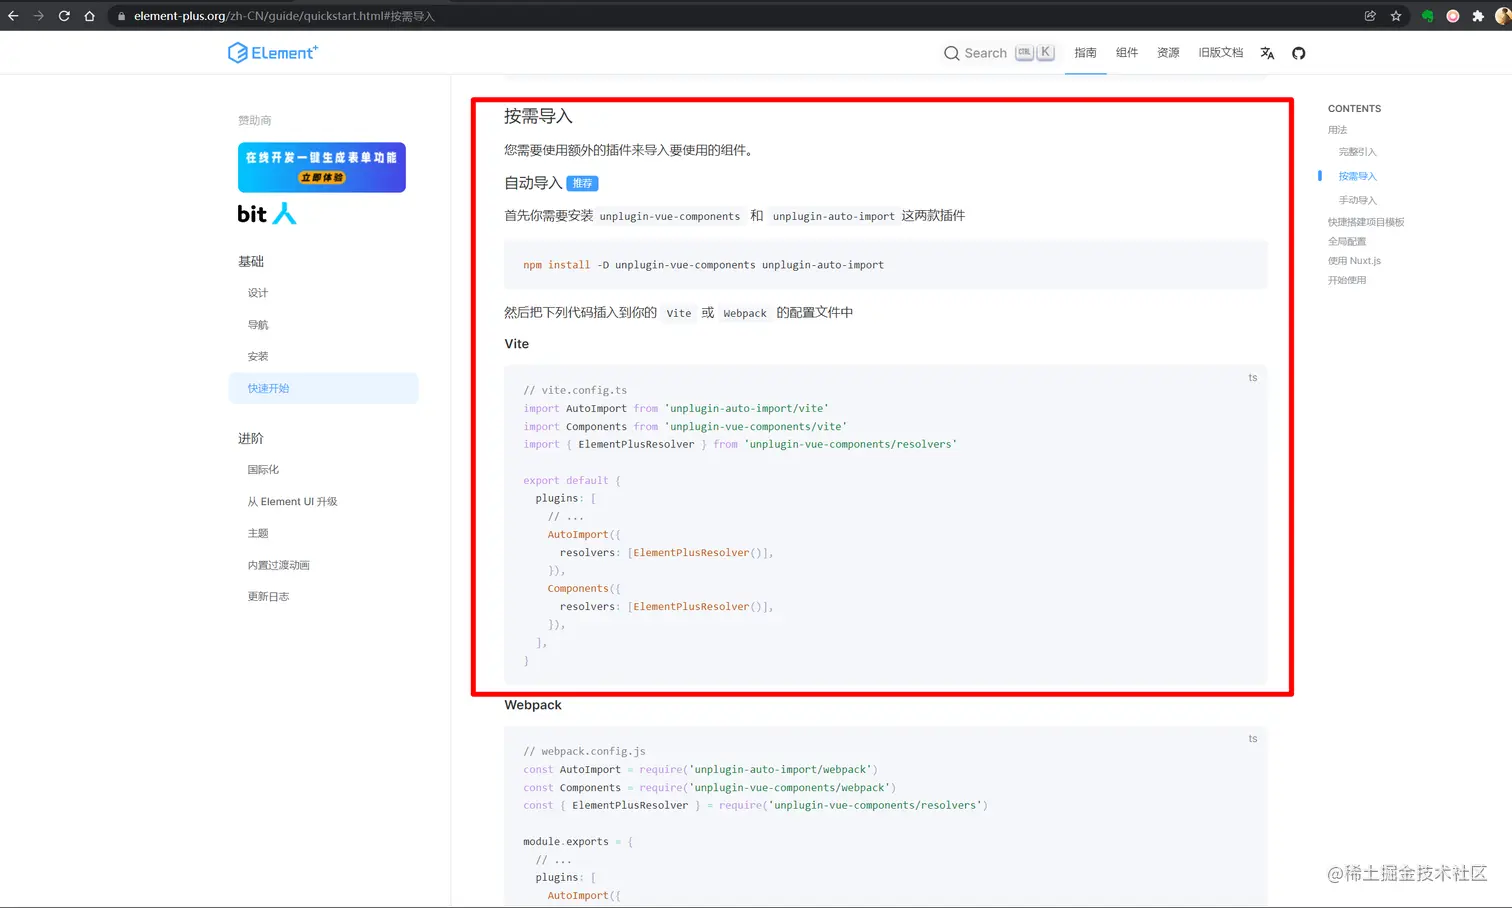Click the module.exports = { code line
Viewport: 1512px width, 908px height.
[578, 841]
